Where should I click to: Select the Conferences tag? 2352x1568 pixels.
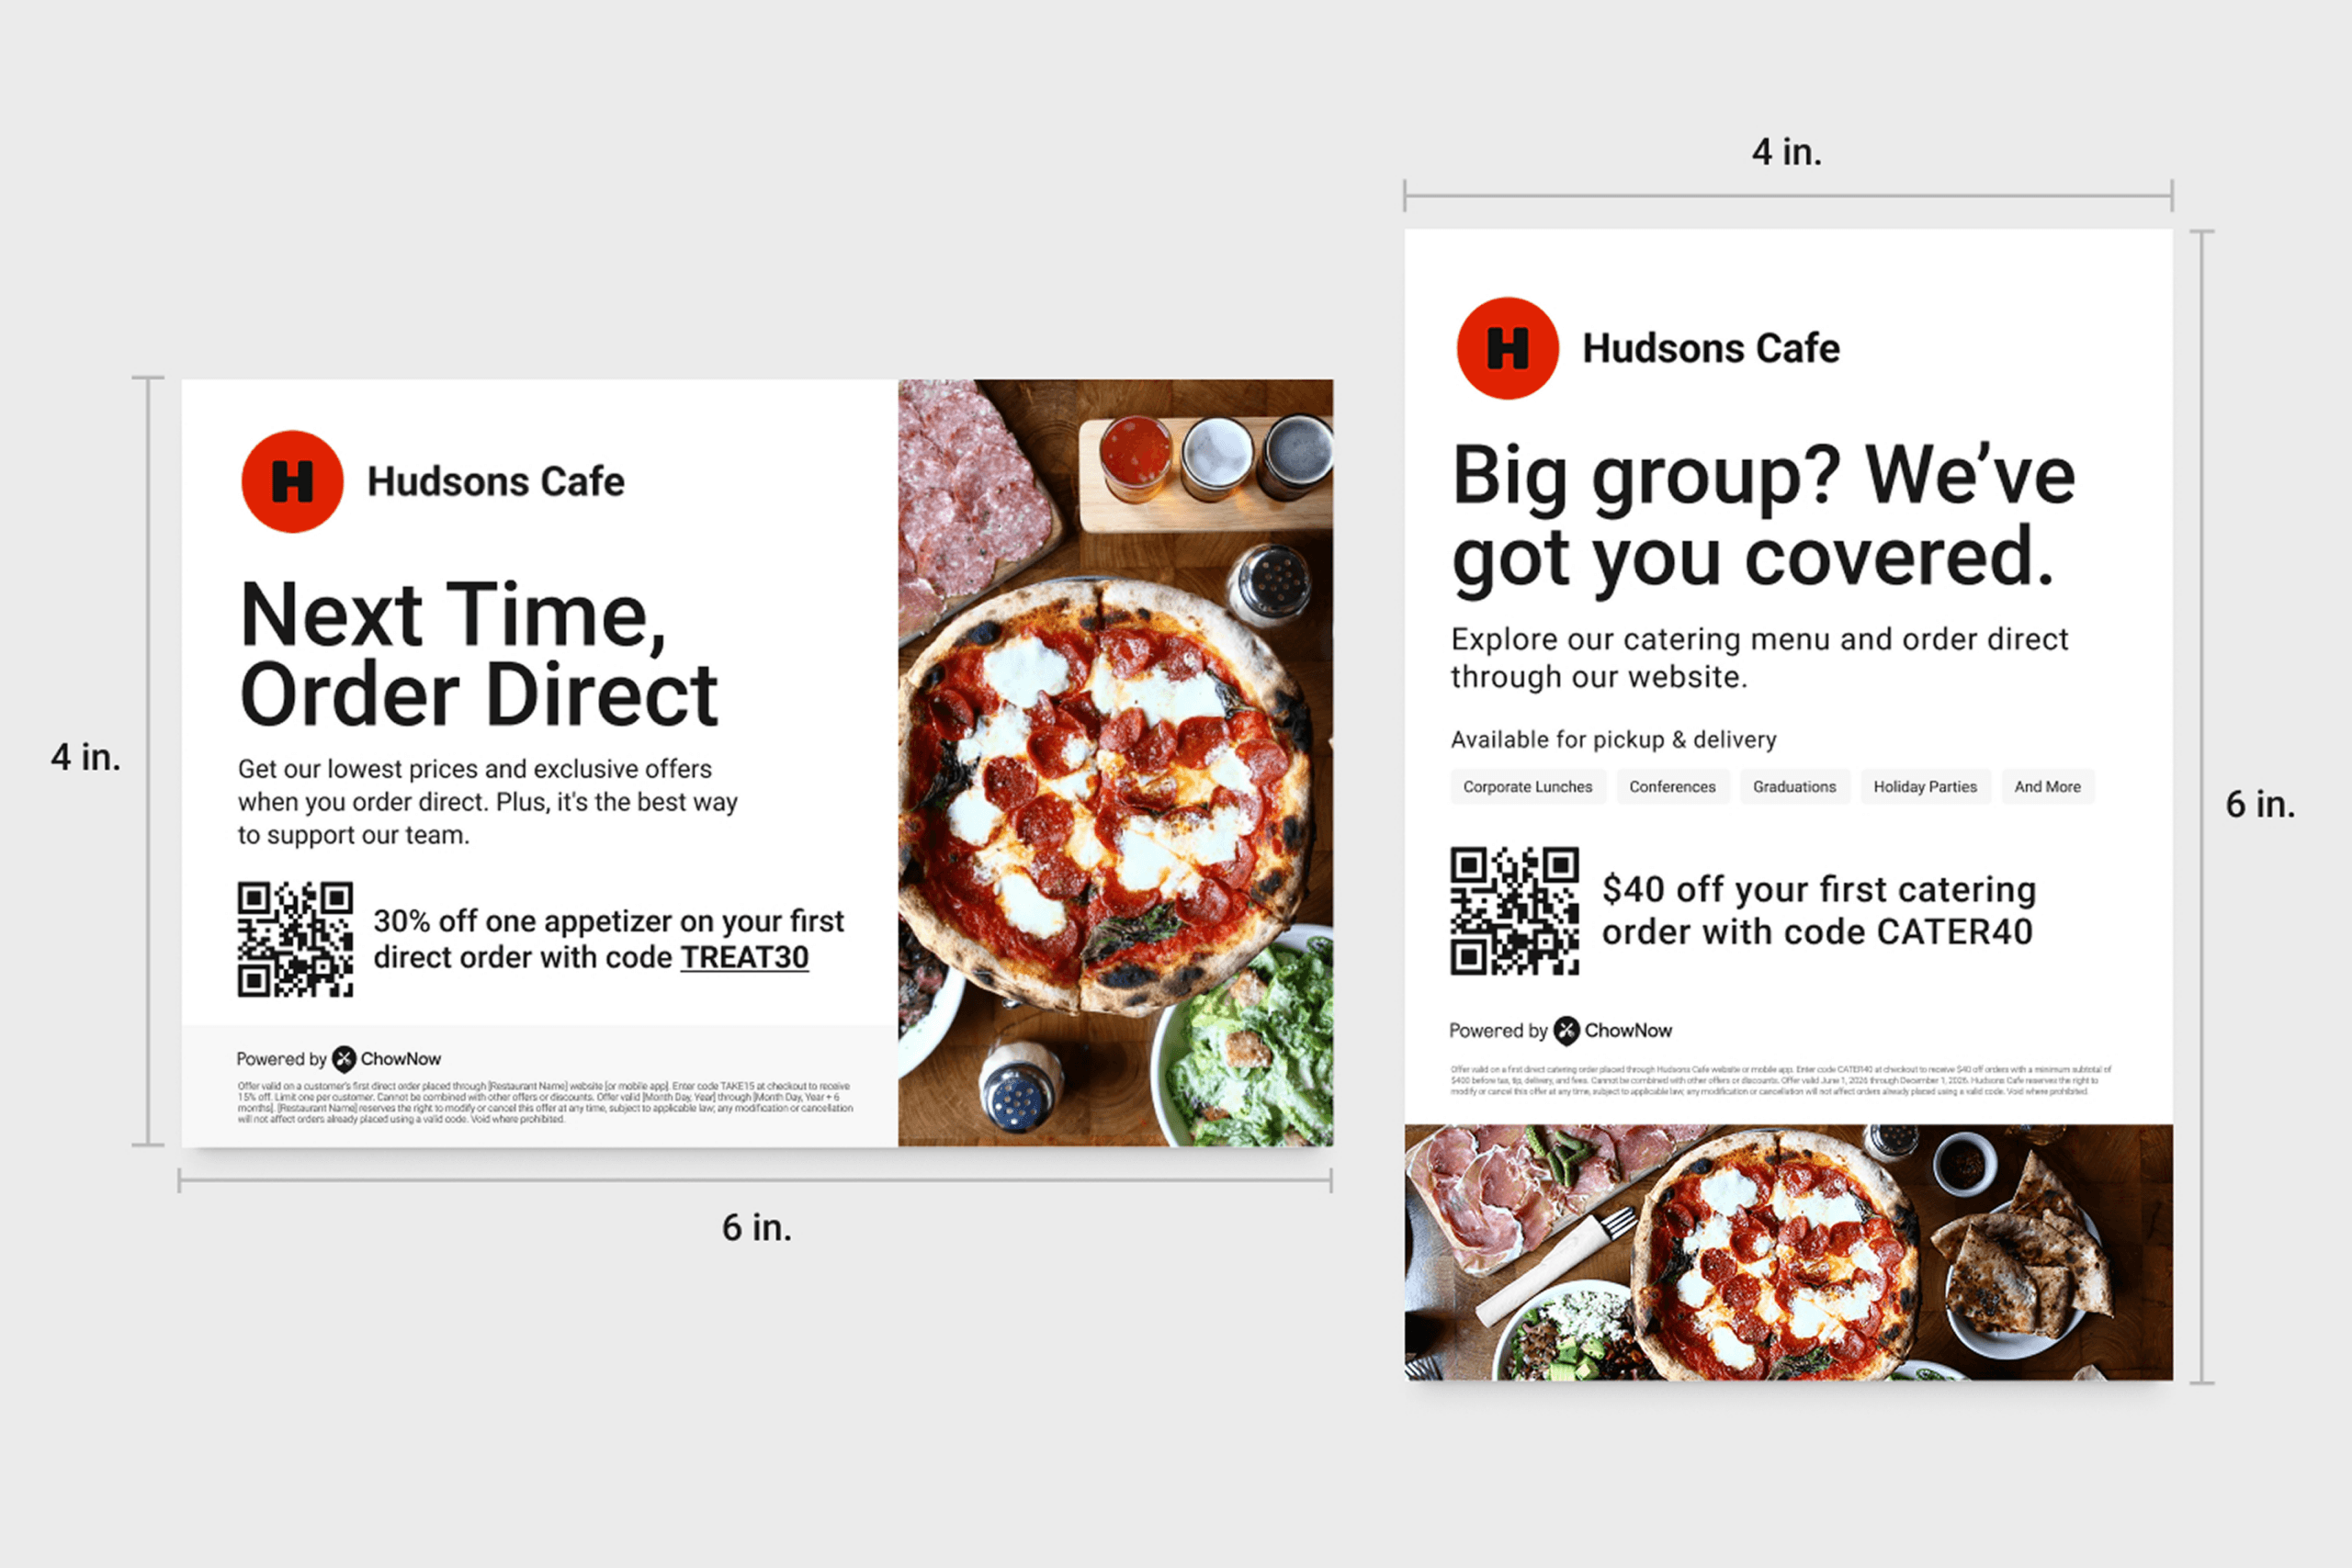pyautogui.click(x=1672, y=787)
